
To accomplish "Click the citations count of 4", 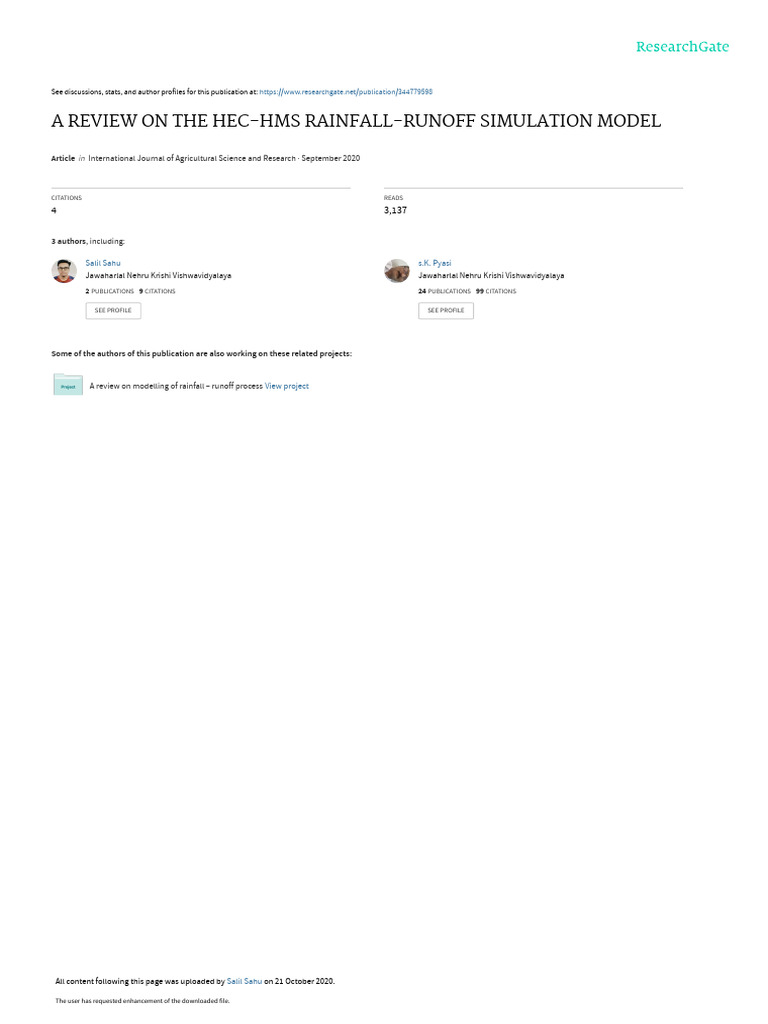I will (54, 210).
